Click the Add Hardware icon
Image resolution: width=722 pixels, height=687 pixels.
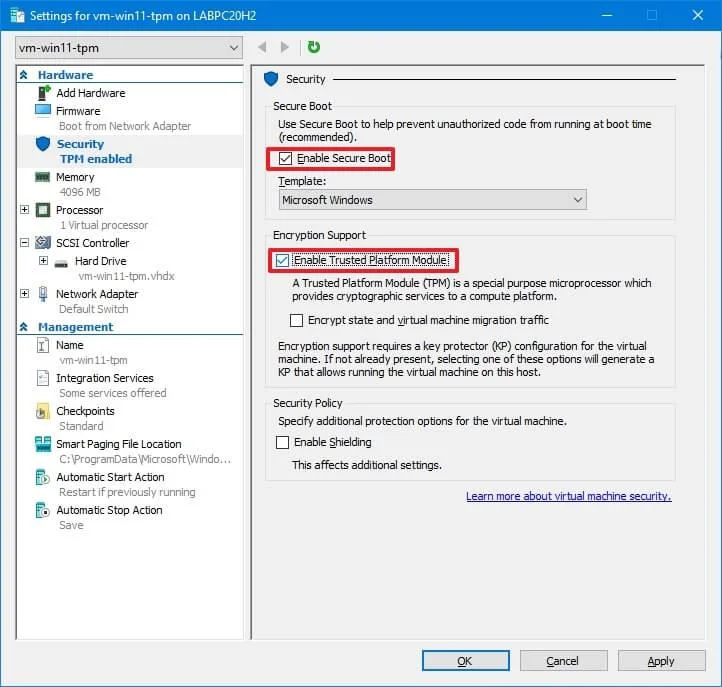click(43, 93)
